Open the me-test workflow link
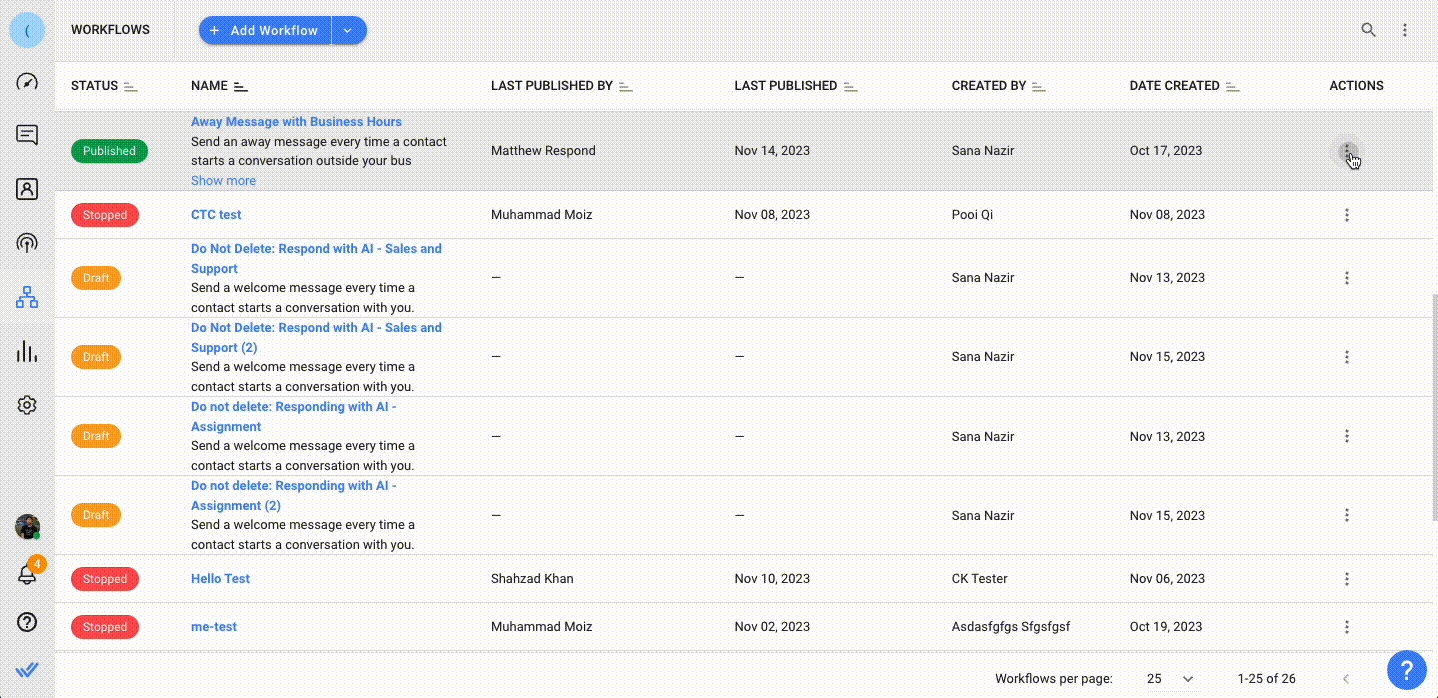Viewport: 1438px width, 698px height. (x=214, y=627)
